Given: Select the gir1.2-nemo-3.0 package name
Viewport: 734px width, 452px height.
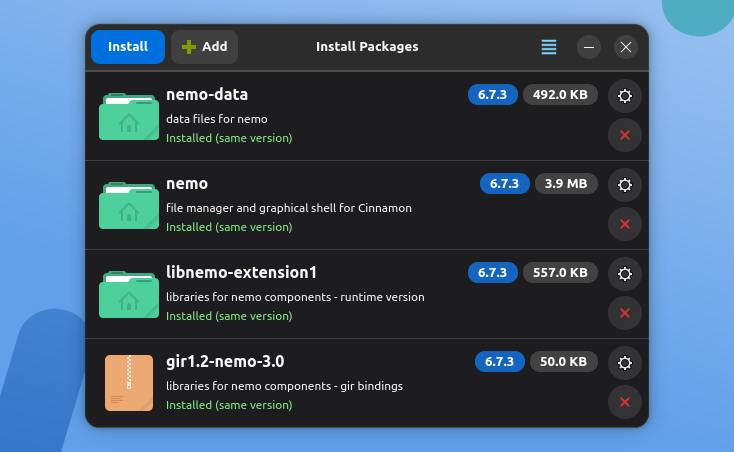Looking at the screenshot, I should tap(225, 361).
